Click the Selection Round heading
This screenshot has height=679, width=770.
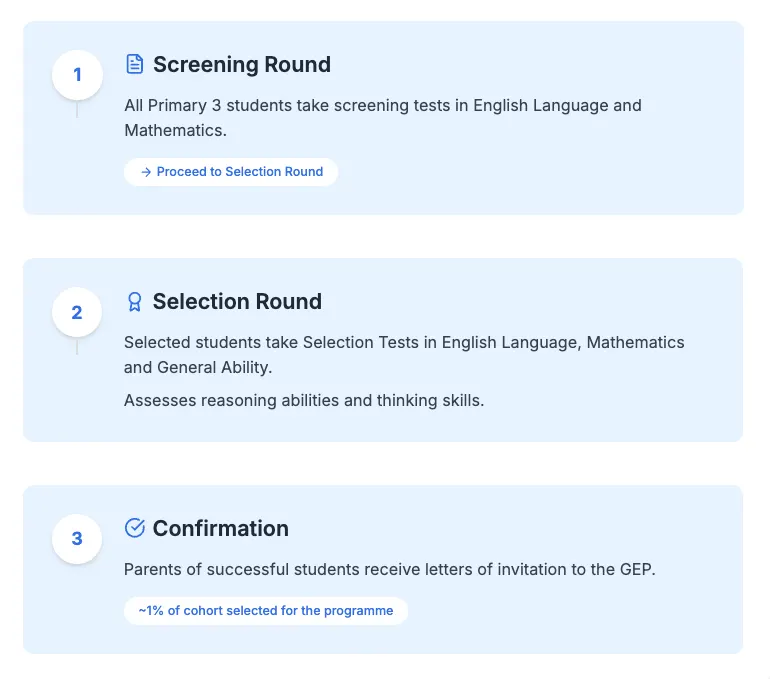coord(237,301)
